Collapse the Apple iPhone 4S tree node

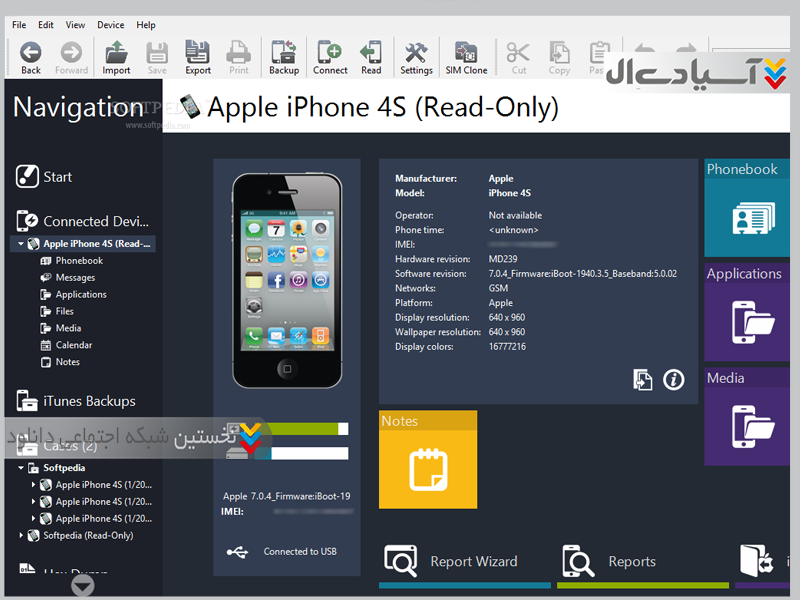coord(21,244)
